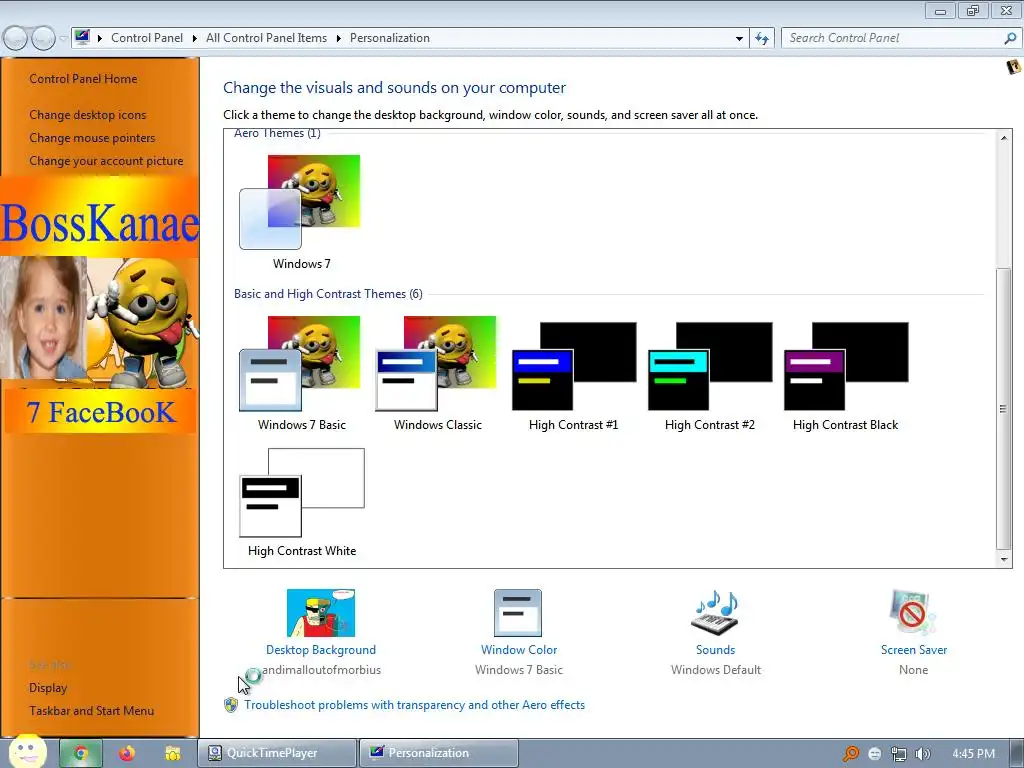
Task: Click the Personalization taskbar button
Action: click(x=439, y=753)
